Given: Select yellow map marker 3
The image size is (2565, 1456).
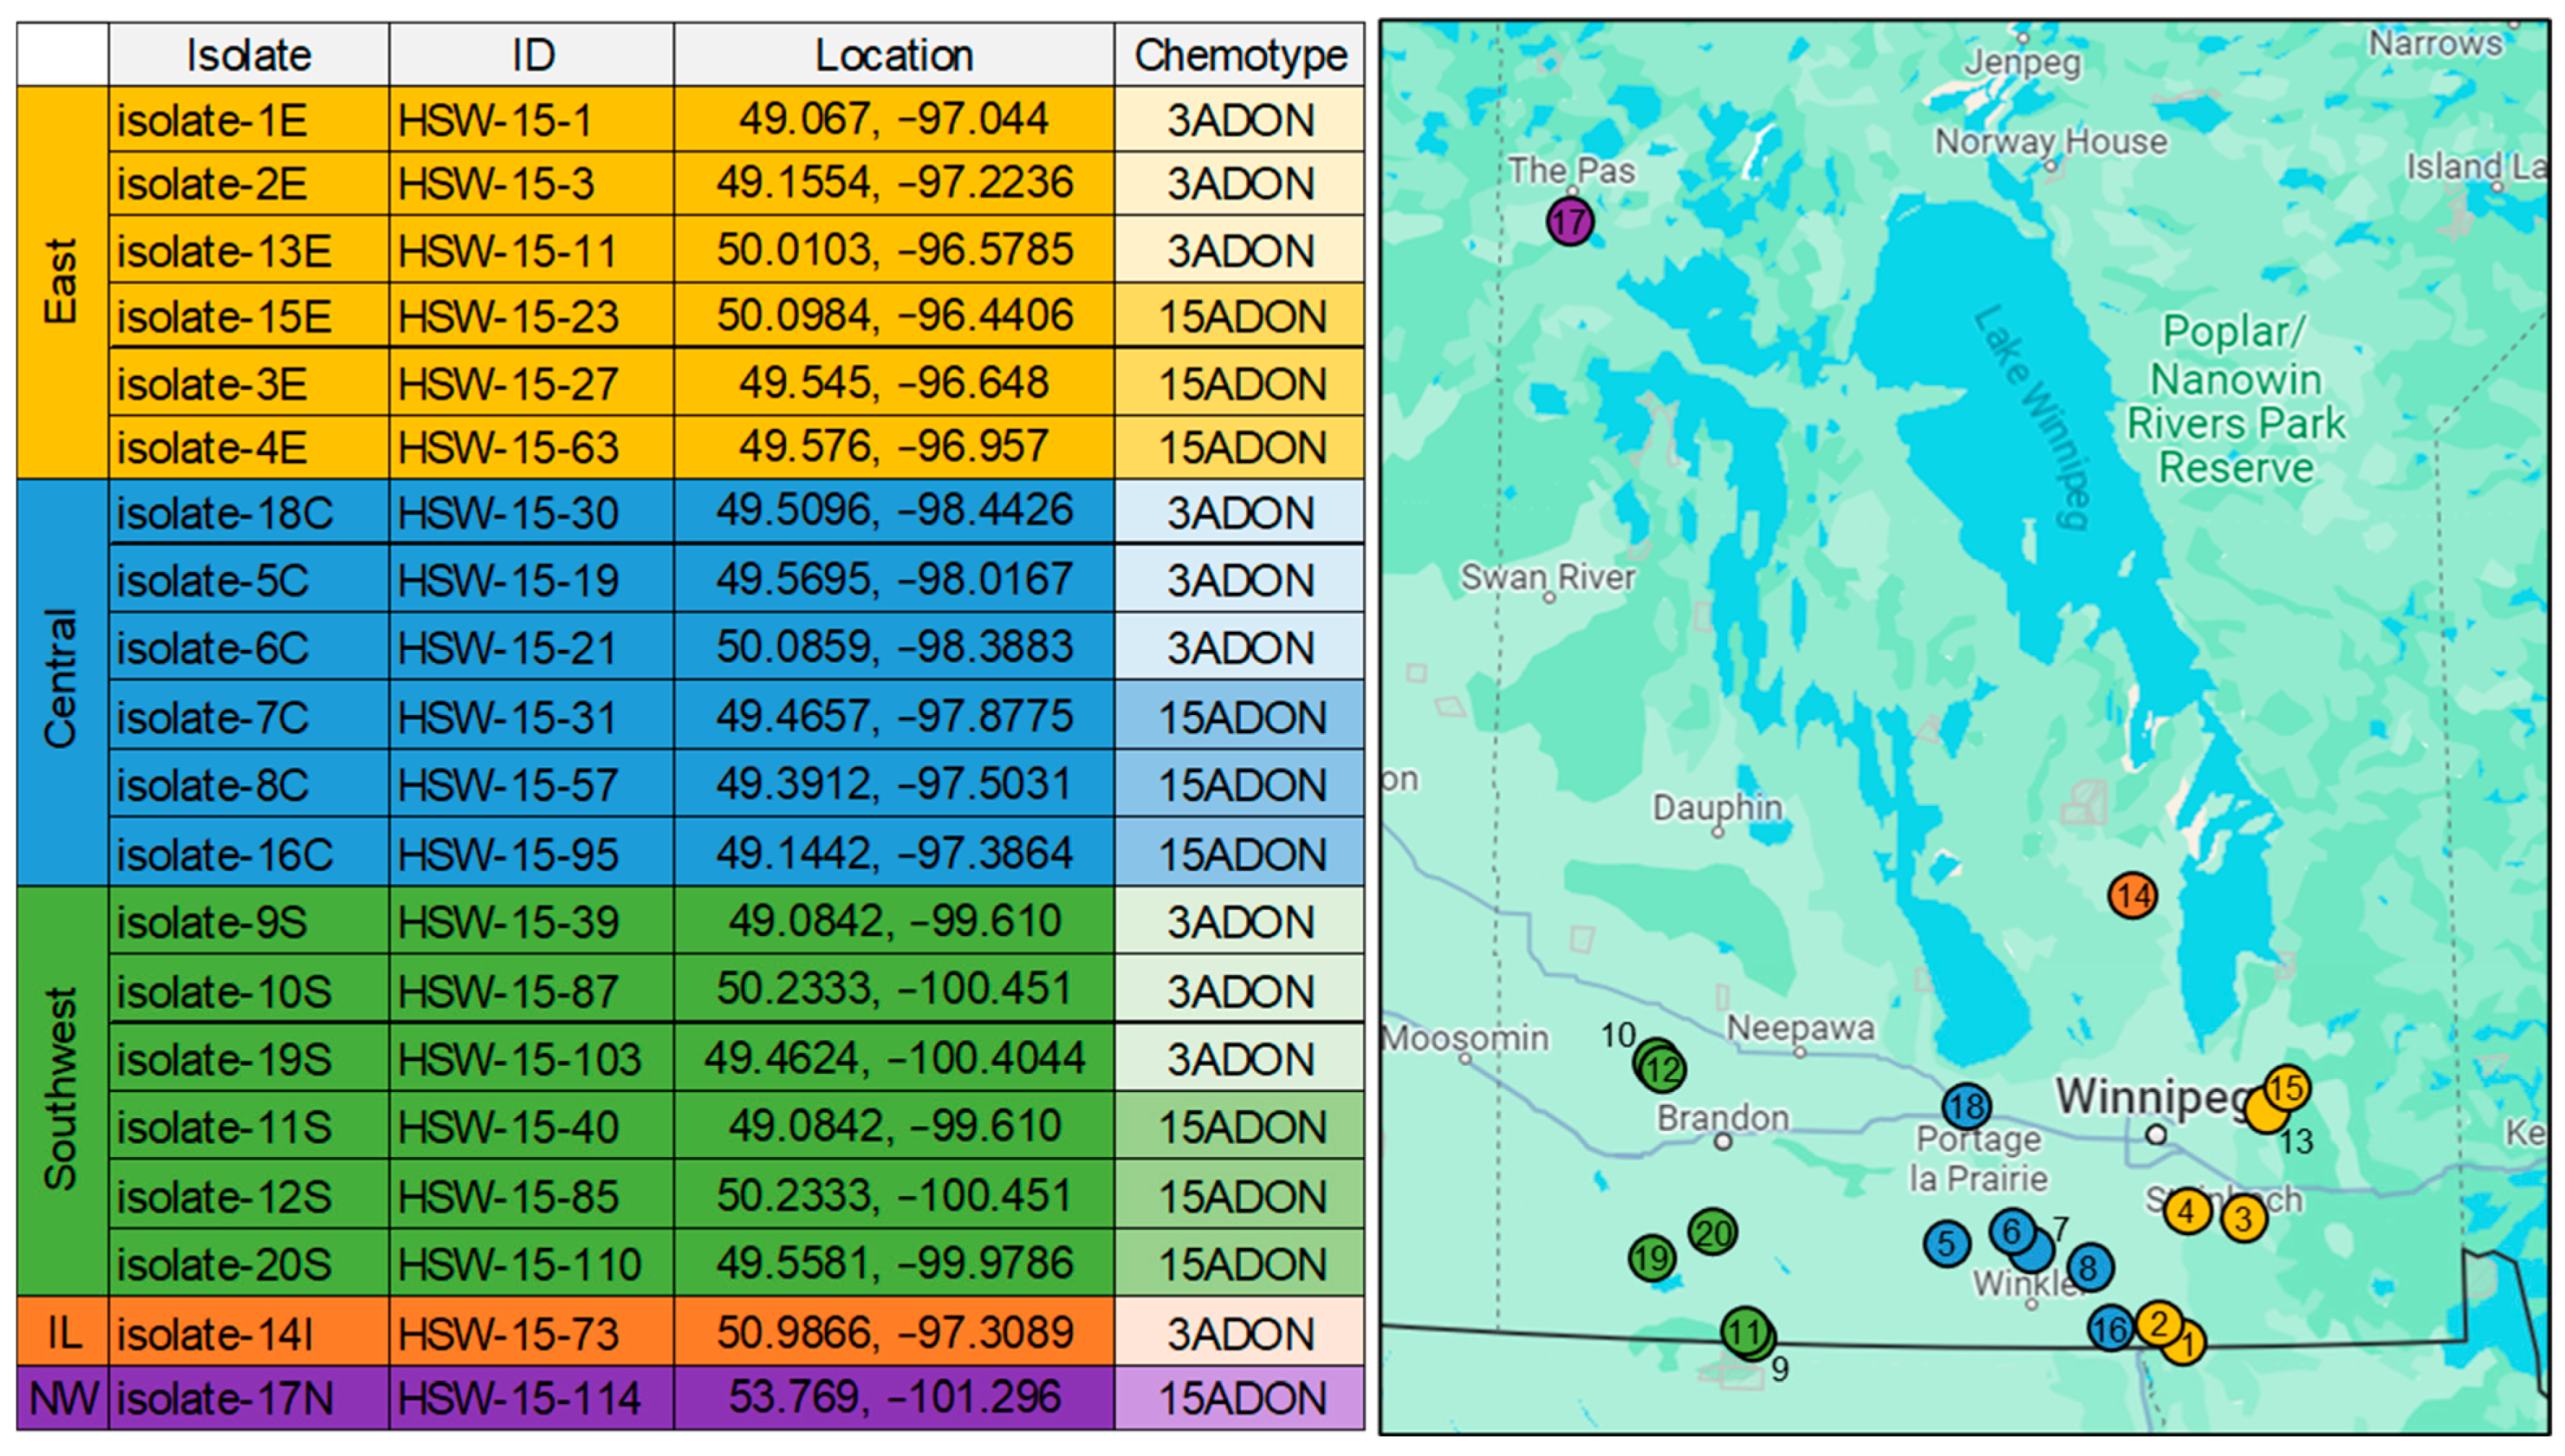Looking at the screenshot, I should [2243, 1218].
